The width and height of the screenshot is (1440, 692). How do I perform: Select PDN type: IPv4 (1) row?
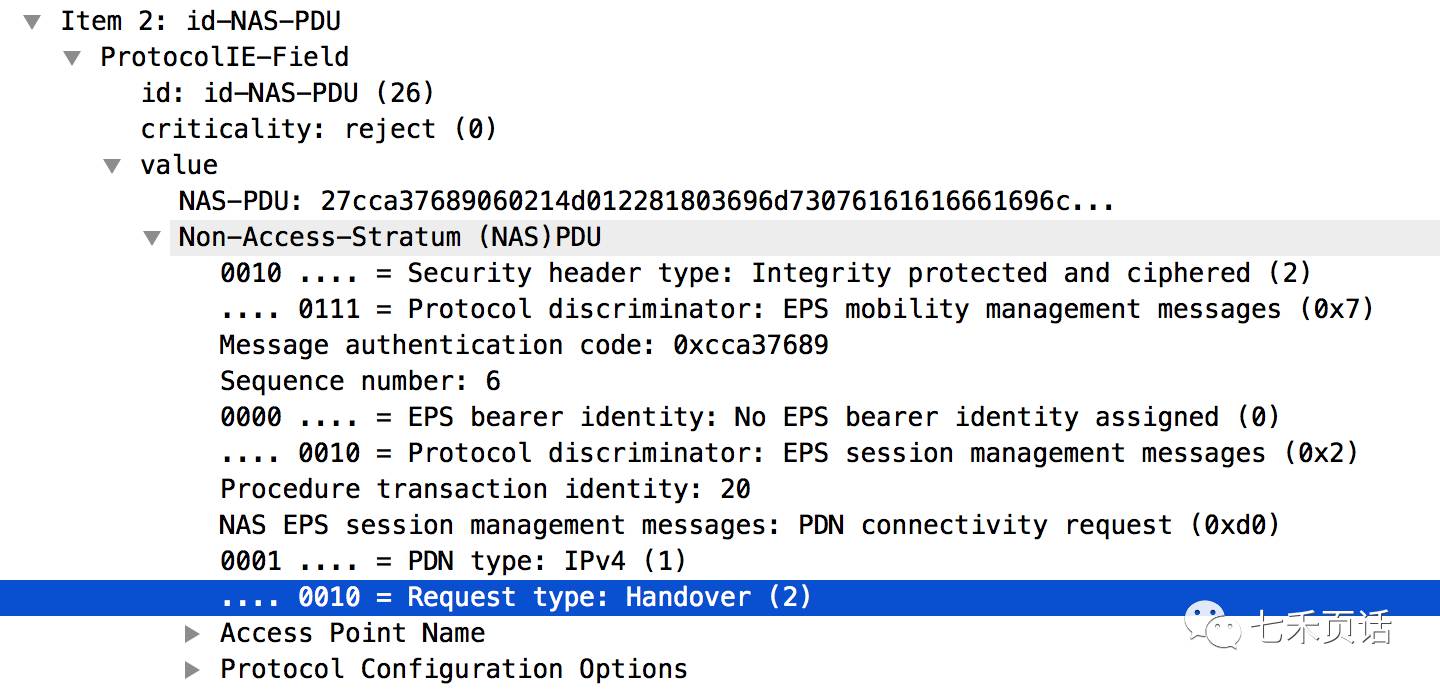(453, 561)
